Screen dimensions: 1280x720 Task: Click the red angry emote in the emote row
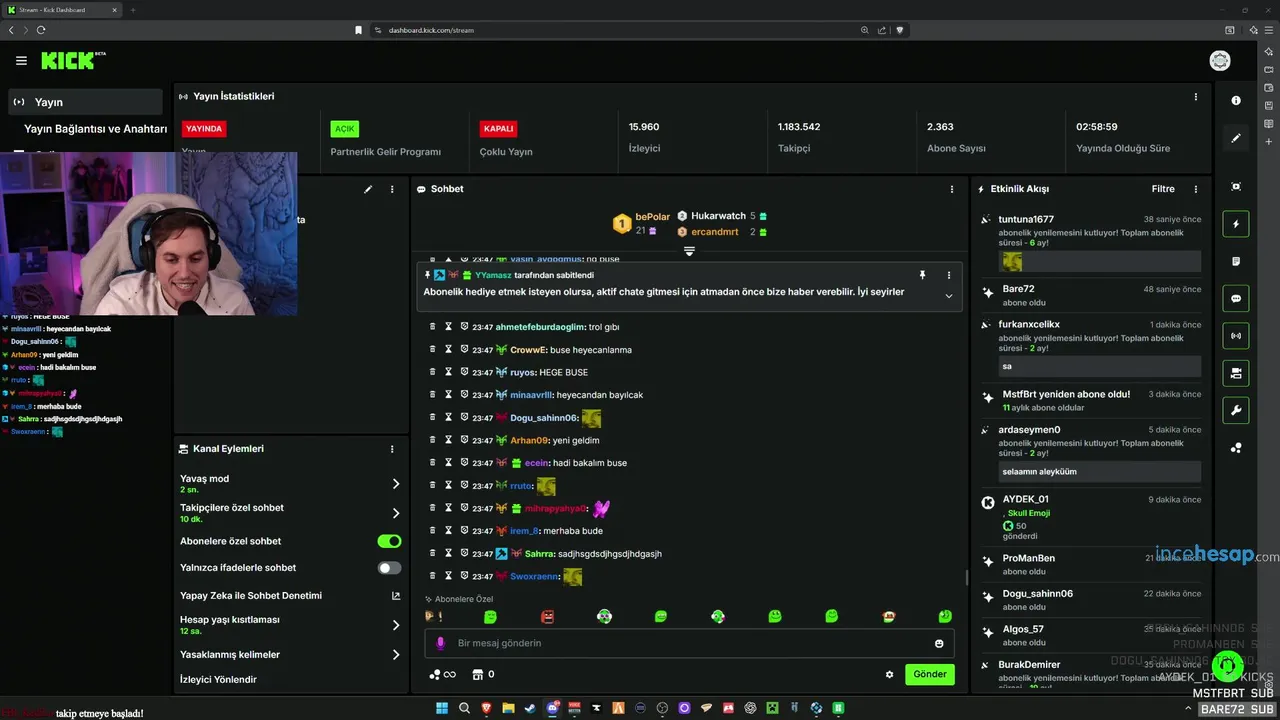547,617
